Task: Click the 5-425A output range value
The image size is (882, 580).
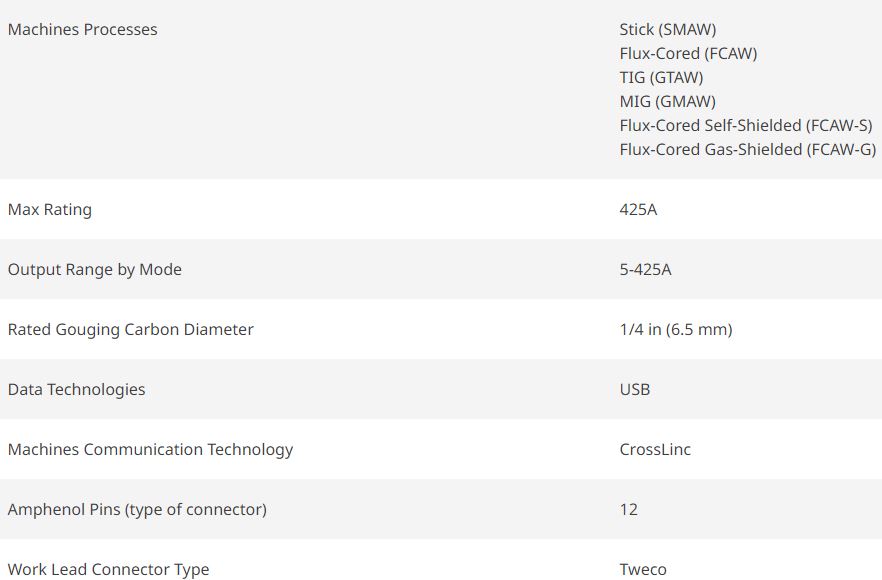Action: coord(645,270)
